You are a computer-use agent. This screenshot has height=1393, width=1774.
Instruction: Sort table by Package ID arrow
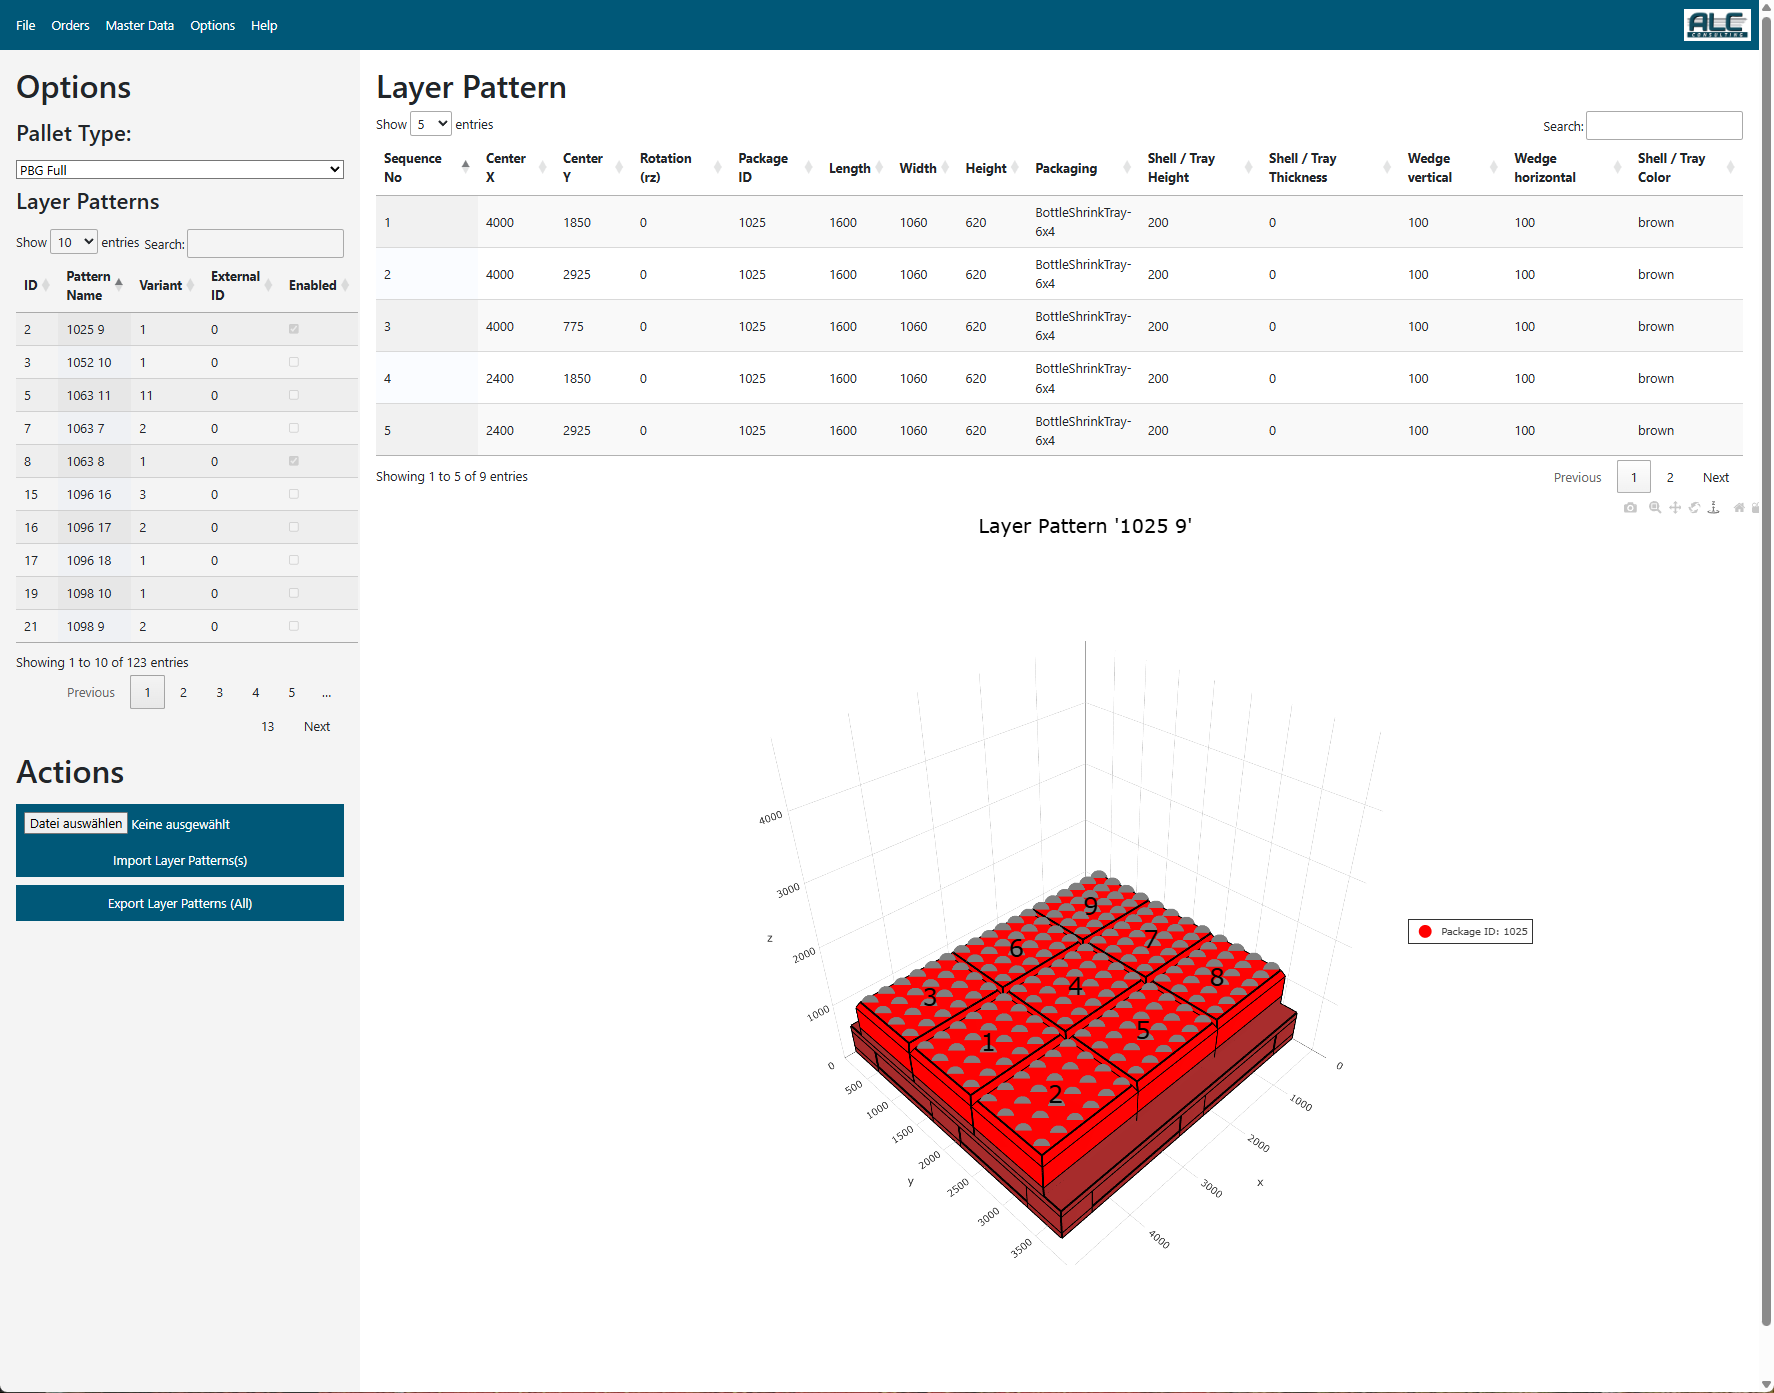tap(808, 168)
